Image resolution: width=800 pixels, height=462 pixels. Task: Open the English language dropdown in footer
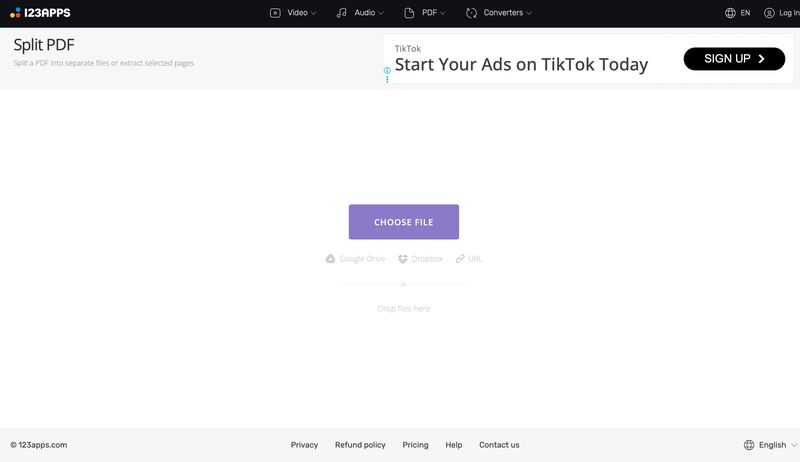(x=771, y=445)
